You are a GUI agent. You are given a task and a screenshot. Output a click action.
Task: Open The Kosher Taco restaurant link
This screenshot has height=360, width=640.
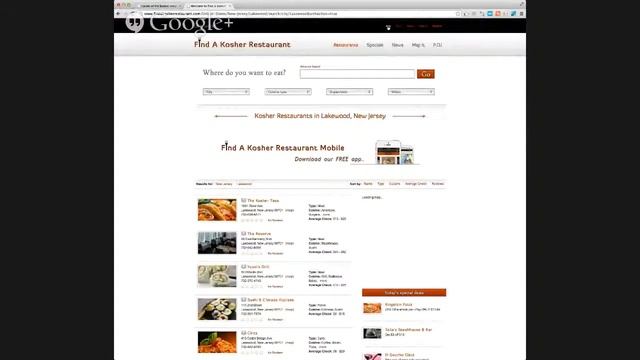[263, 200]
